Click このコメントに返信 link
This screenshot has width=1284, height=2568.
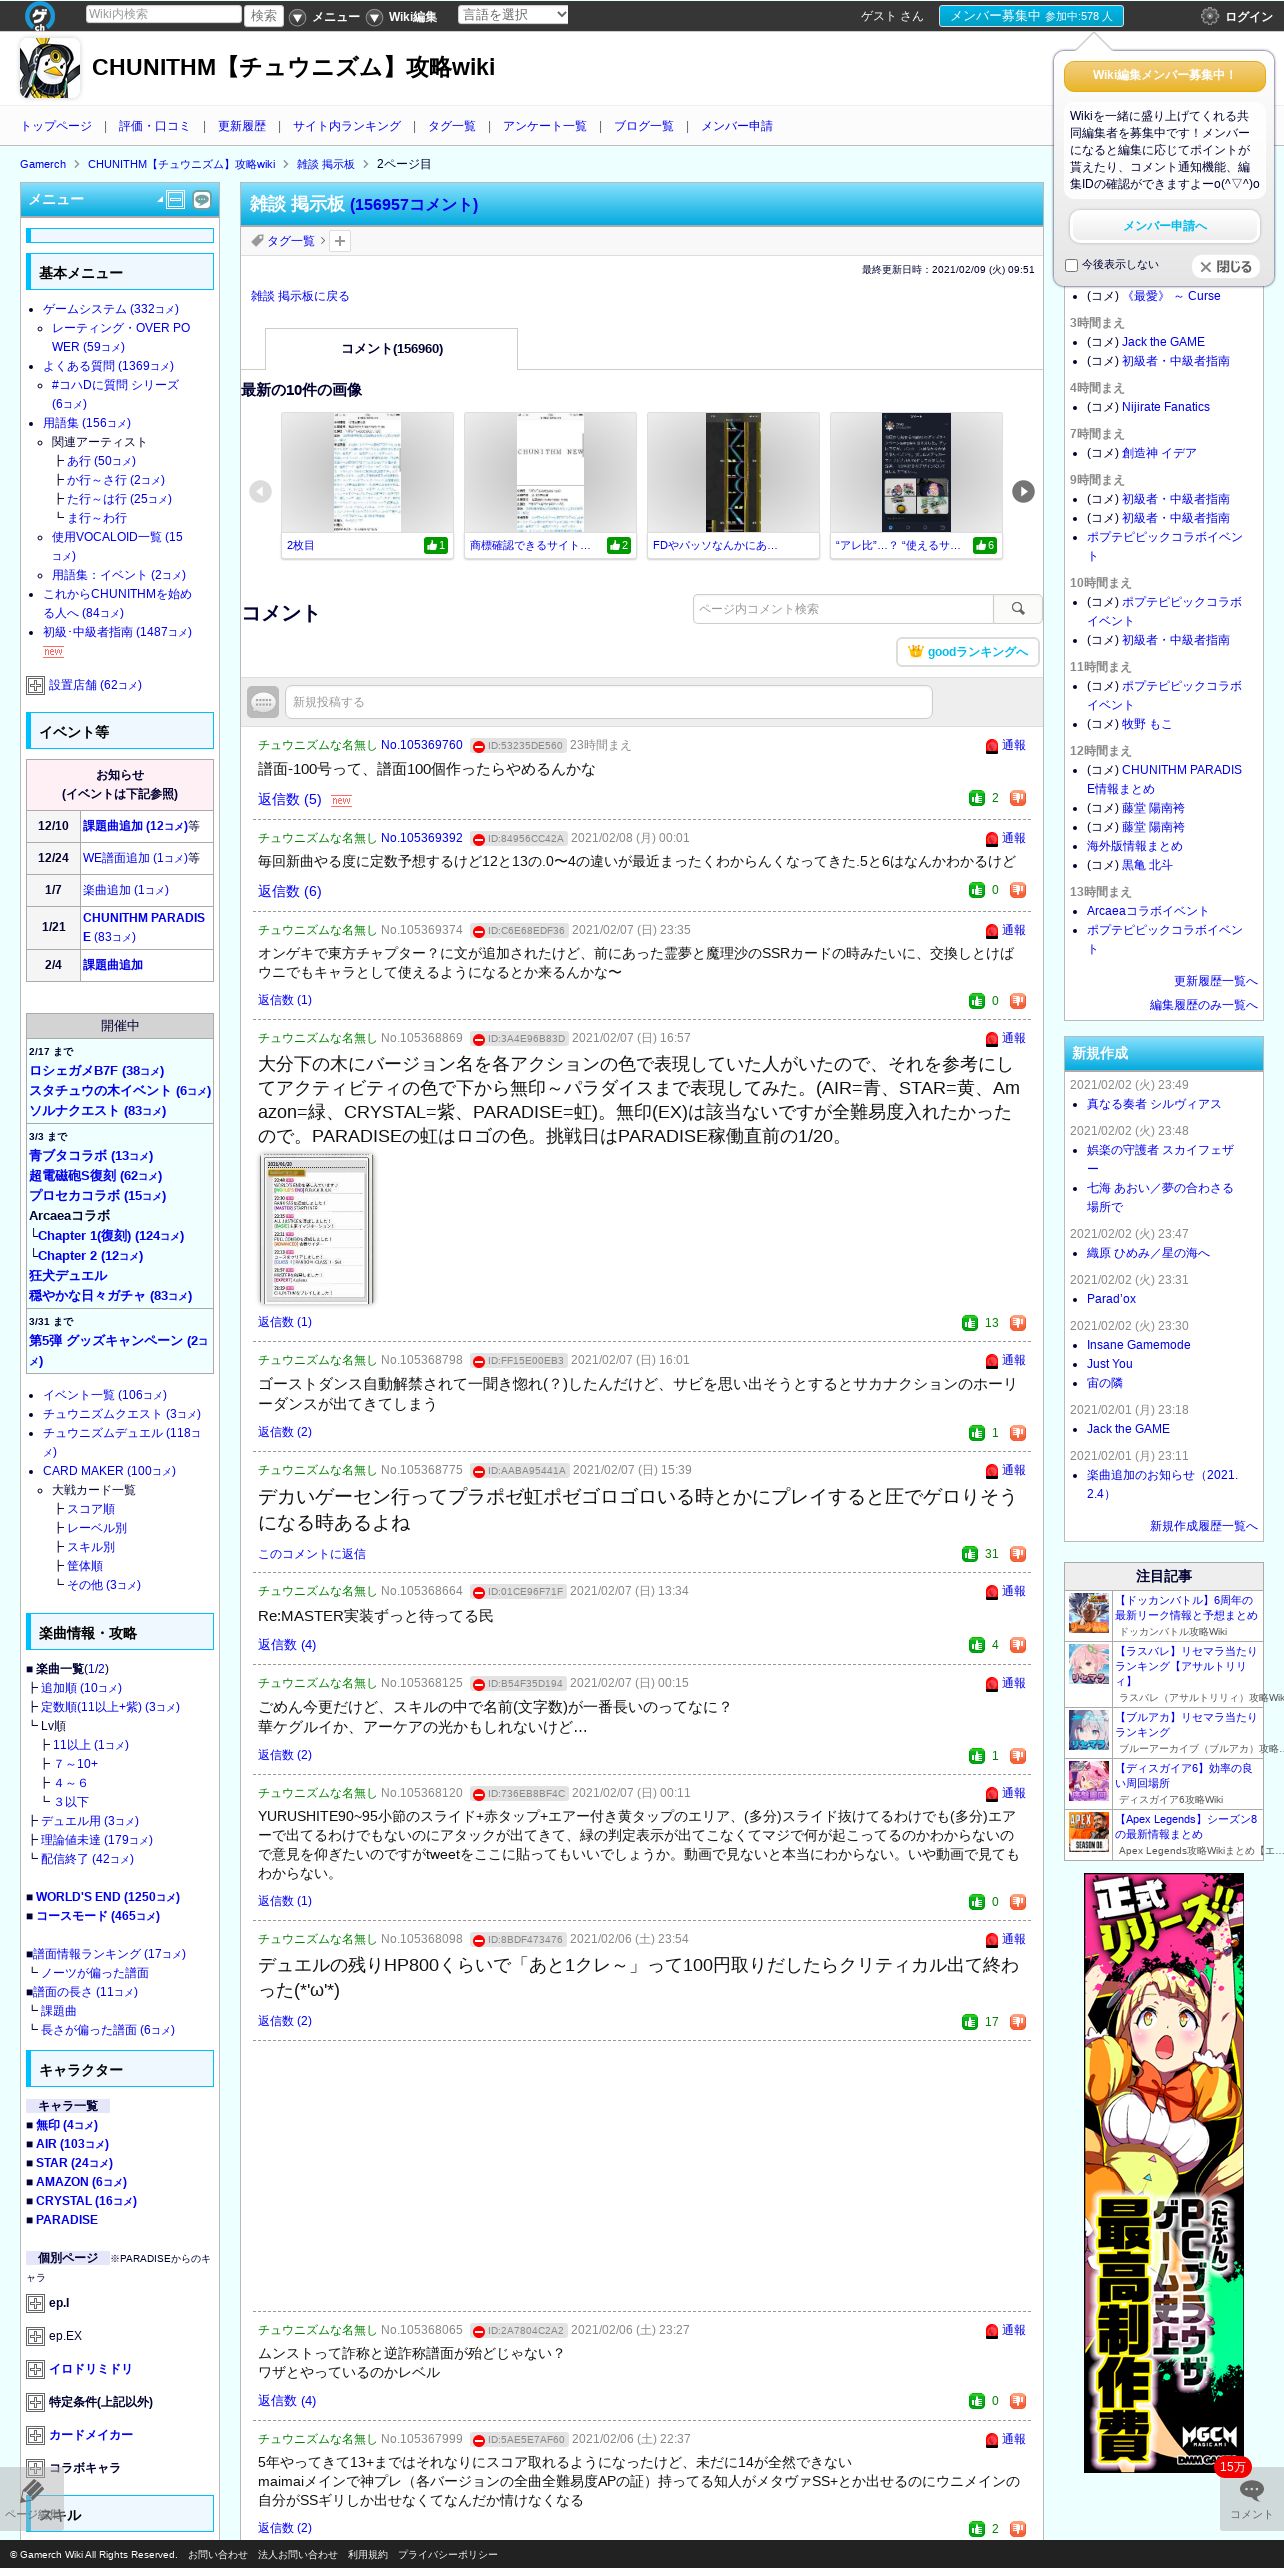312,1554
